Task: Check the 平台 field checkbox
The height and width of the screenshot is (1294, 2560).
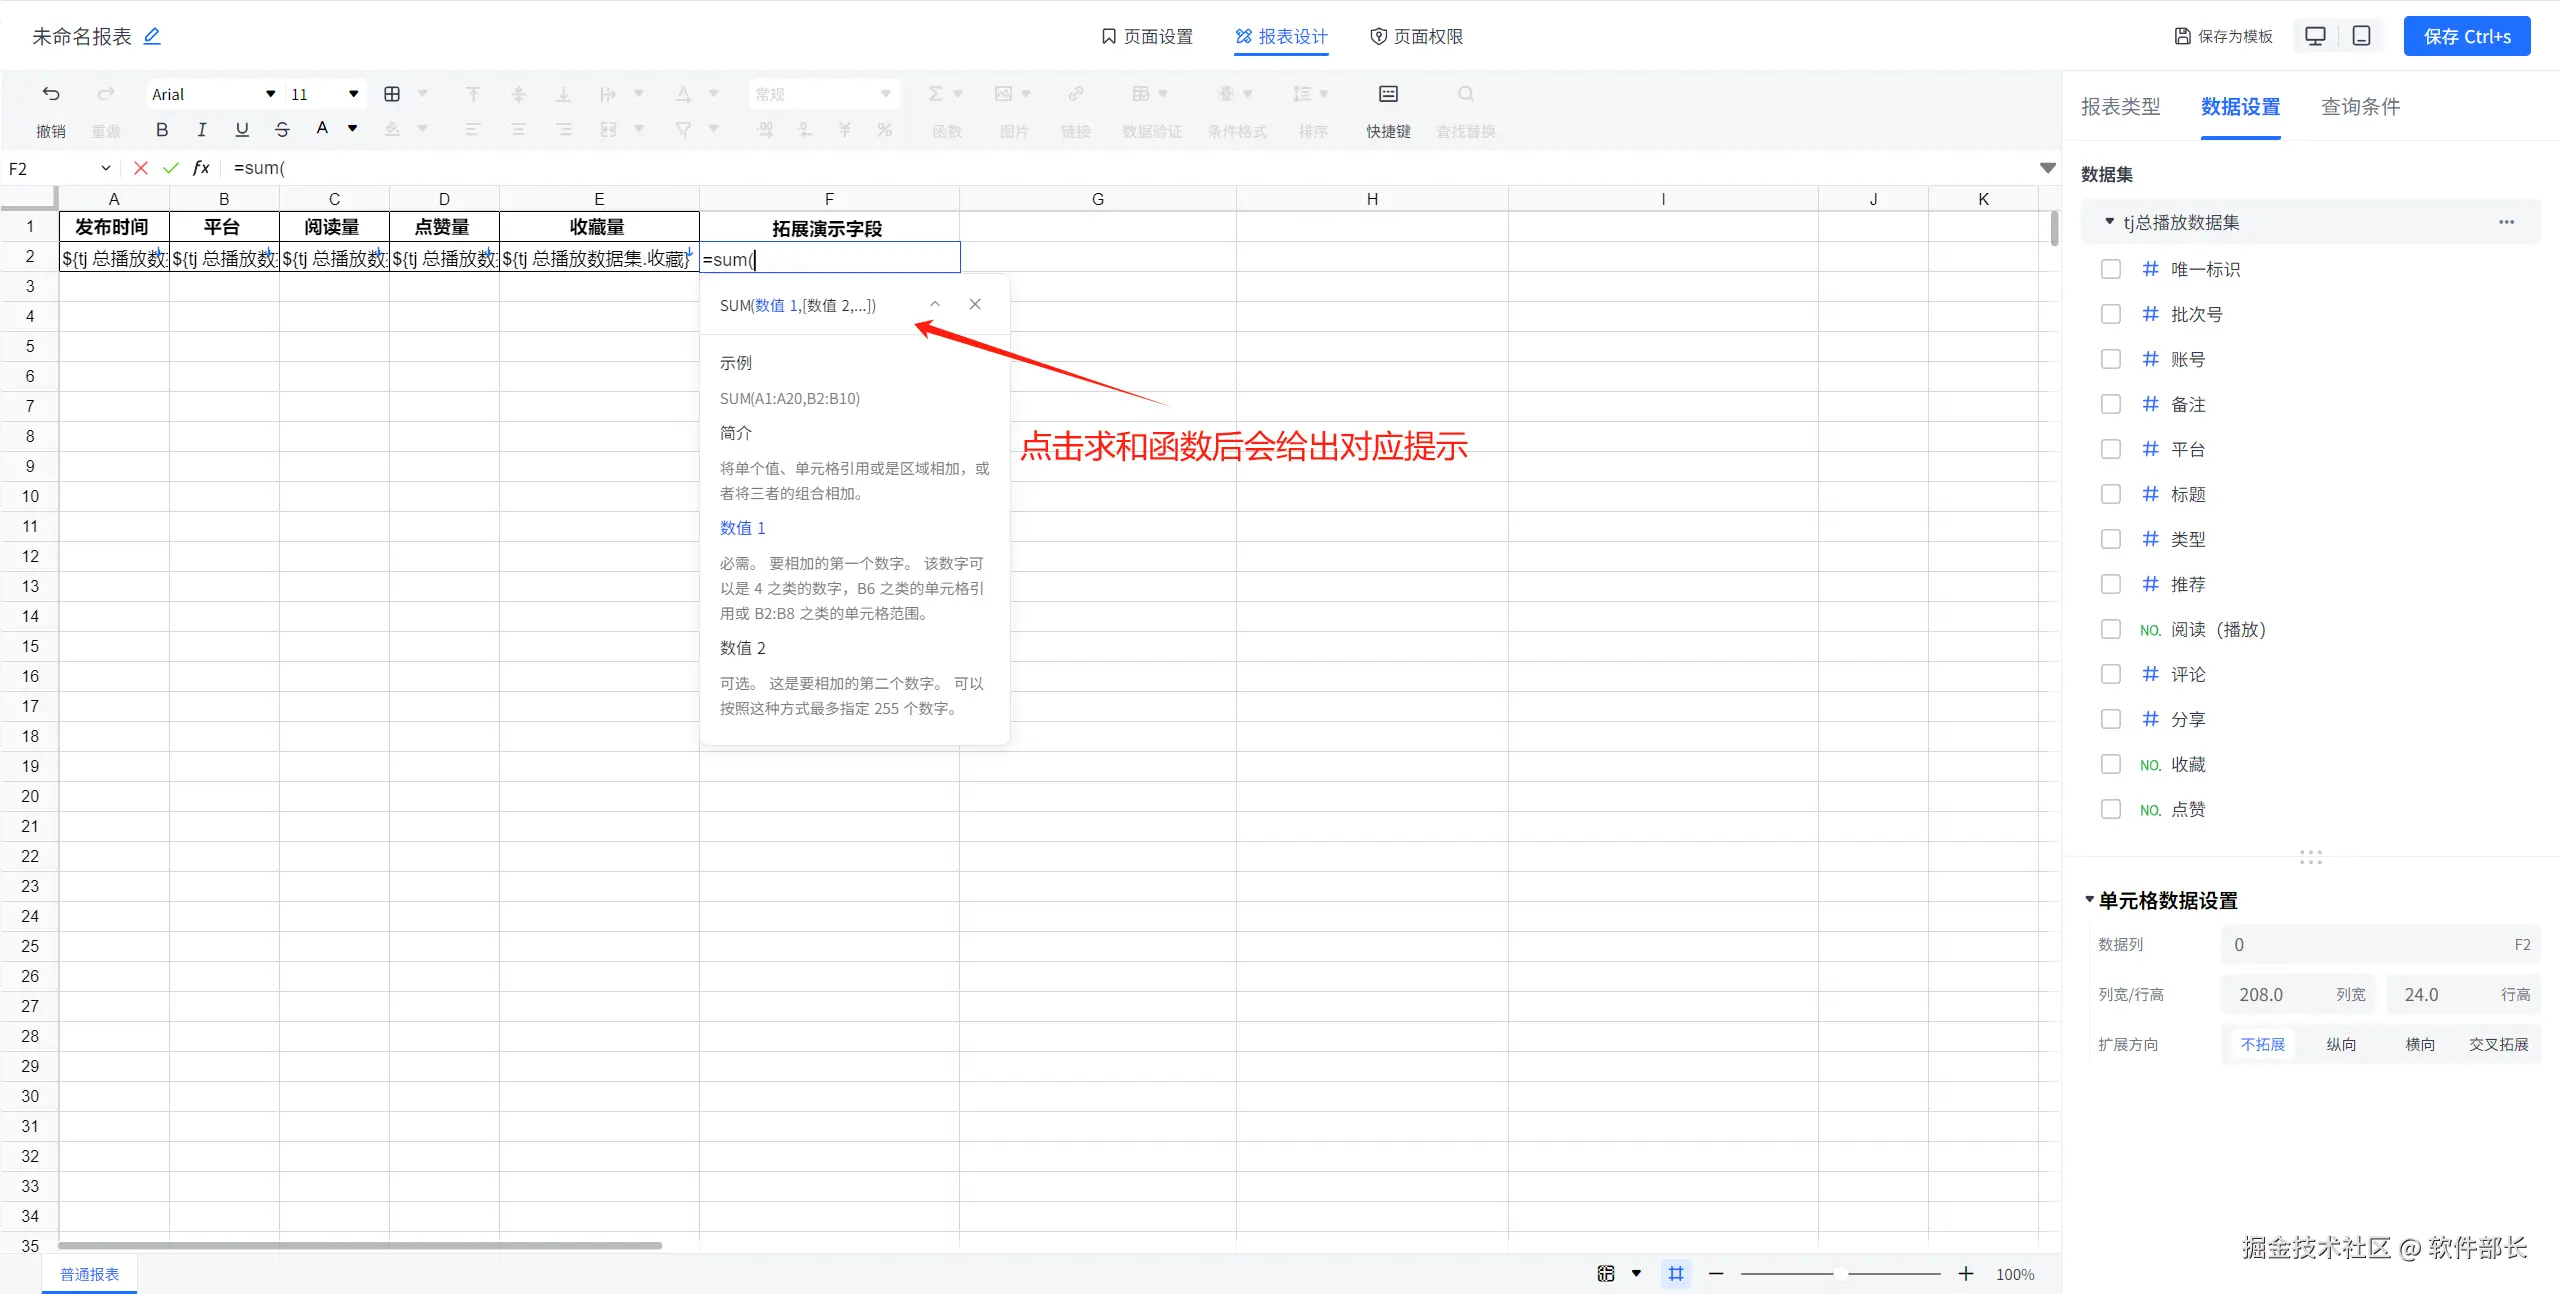Action: (x=2111, y=449)
